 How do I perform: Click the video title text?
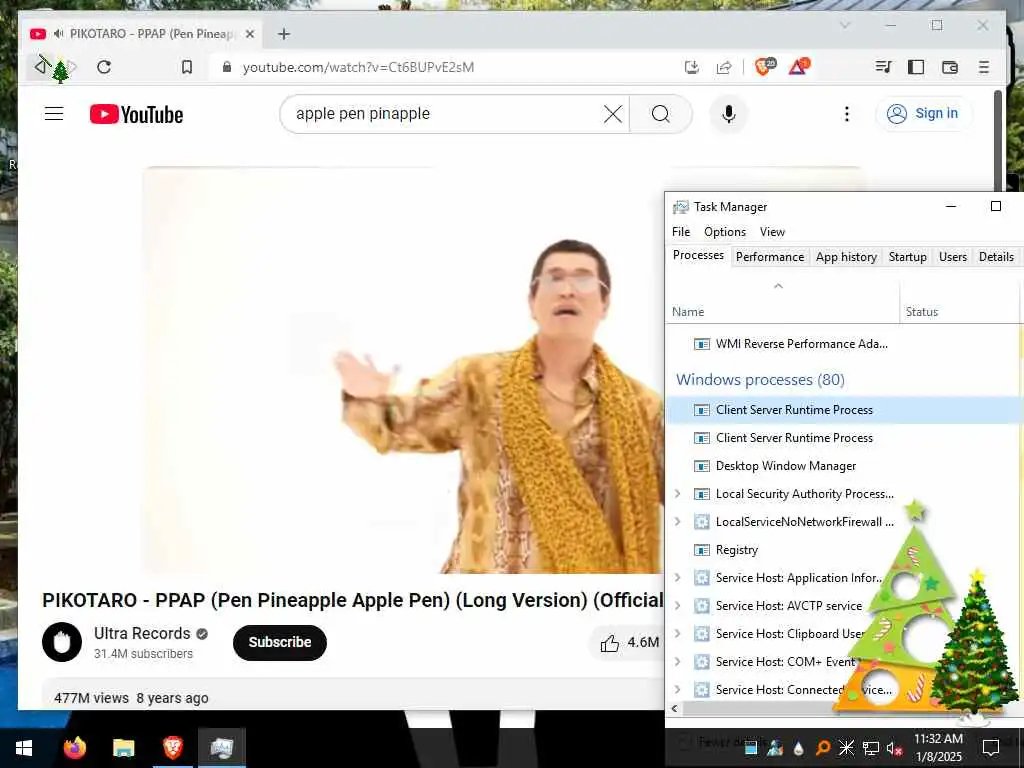tap(353, 600)
